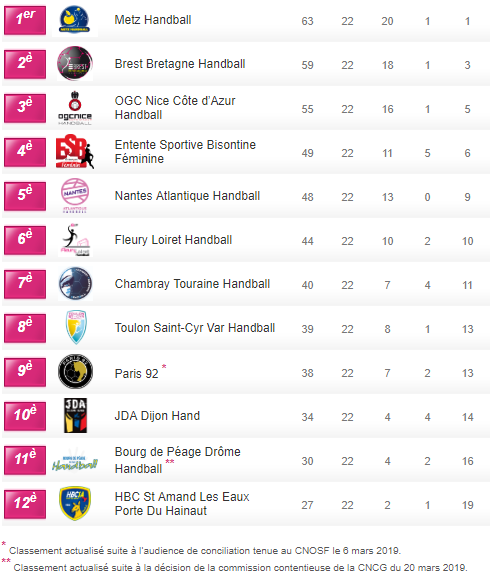
Task: Select the pink 12è rank badge
Action: 25,504
